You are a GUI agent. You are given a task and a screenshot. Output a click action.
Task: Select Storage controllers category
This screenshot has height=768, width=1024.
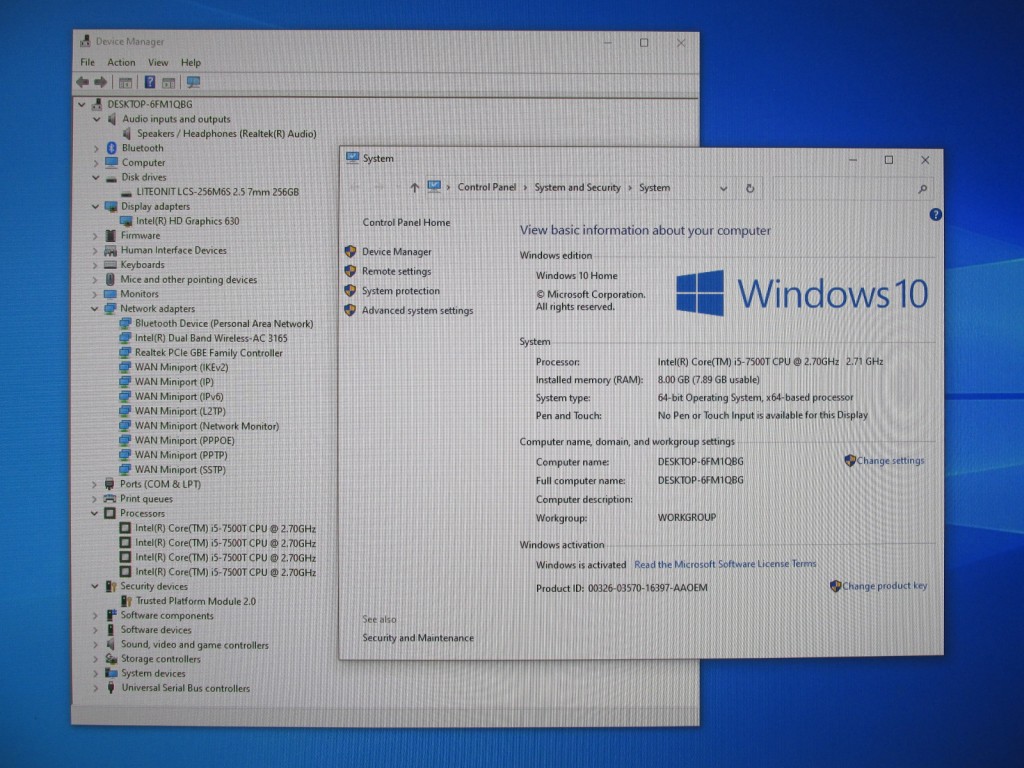point(161,660)
